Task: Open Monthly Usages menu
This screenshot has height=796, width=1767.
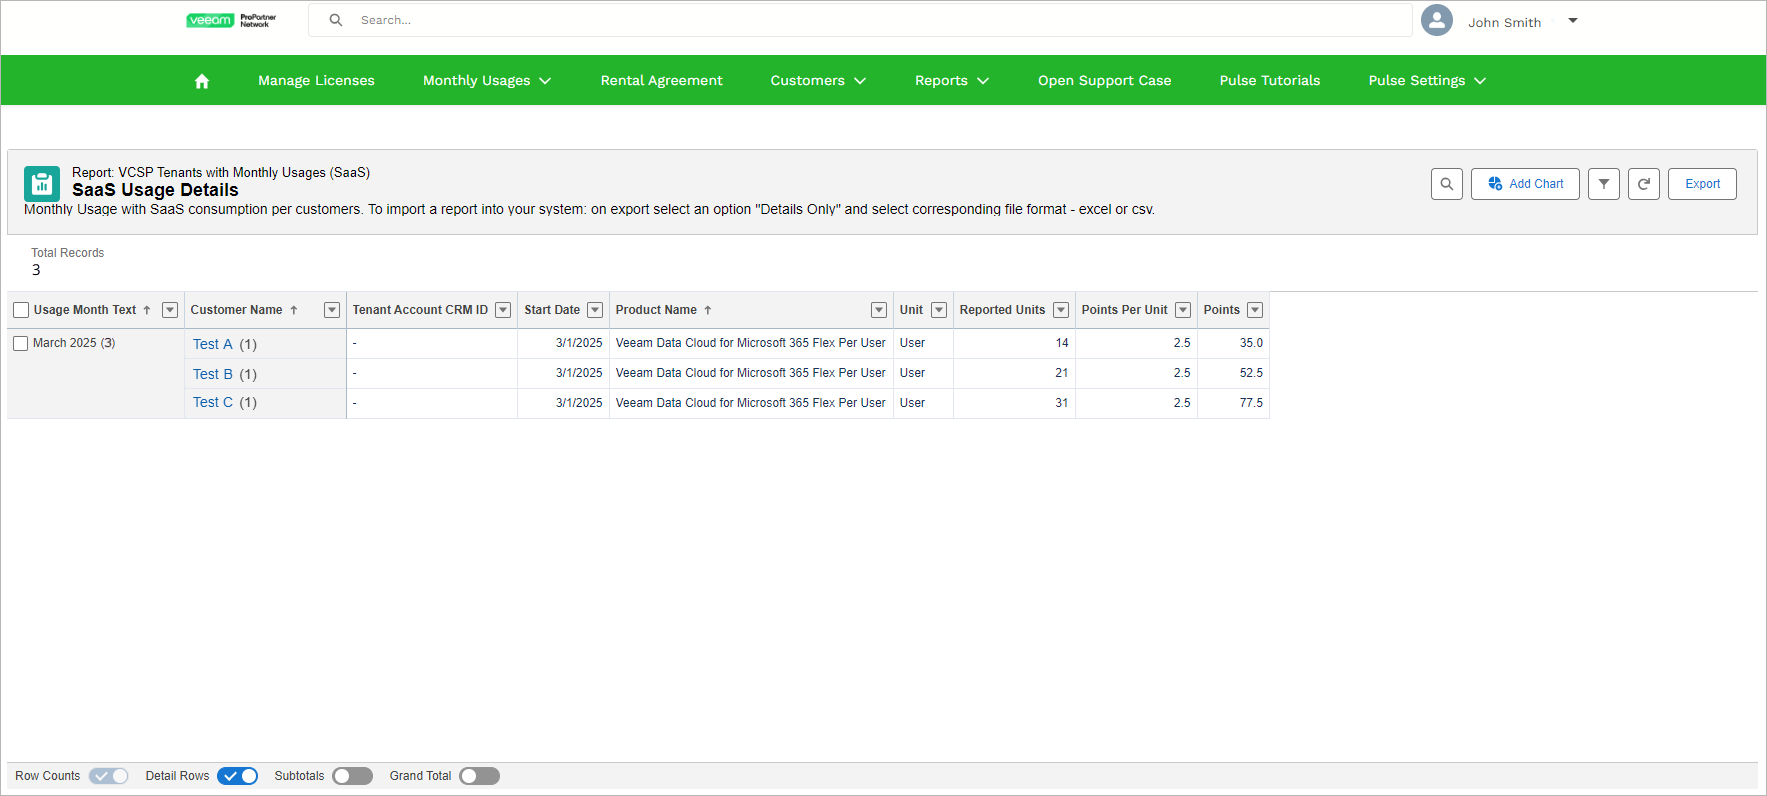Action: 487,81
